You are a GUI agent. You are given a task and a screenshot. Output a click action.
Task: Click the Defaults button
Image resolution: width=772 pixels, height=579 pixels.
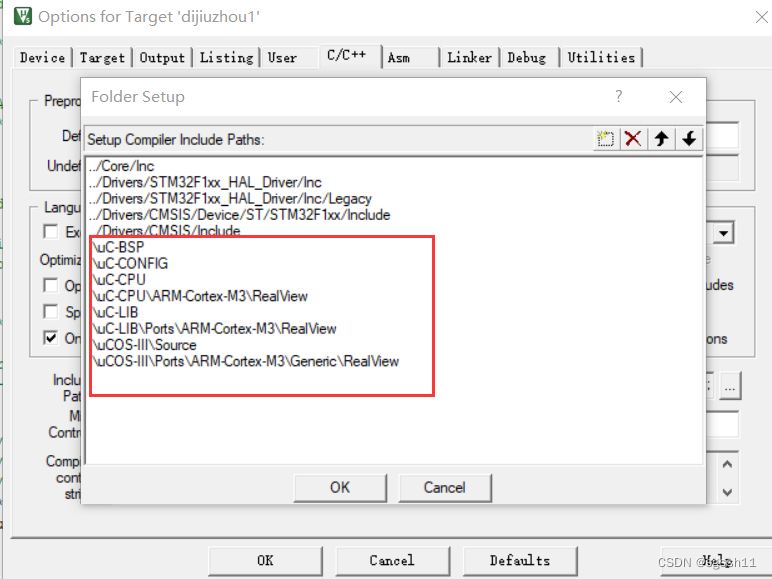[x=520, y=560]
